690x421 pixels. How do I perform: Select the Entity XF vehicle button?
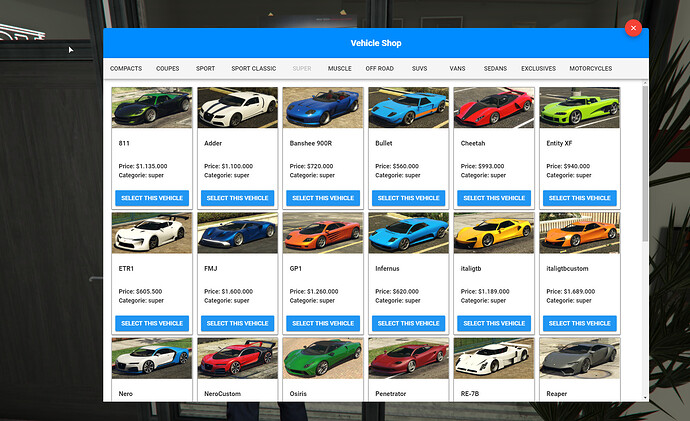point(579,198)
